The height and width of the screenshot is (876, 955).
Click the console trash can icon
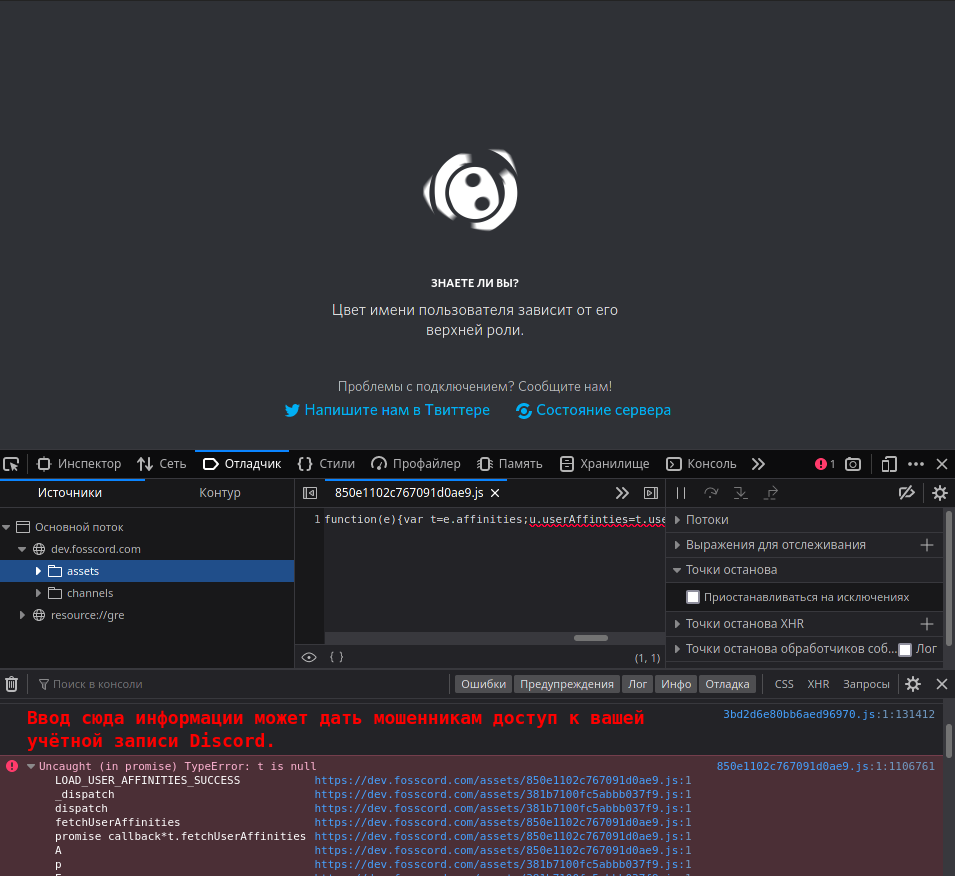coord(11,684)
